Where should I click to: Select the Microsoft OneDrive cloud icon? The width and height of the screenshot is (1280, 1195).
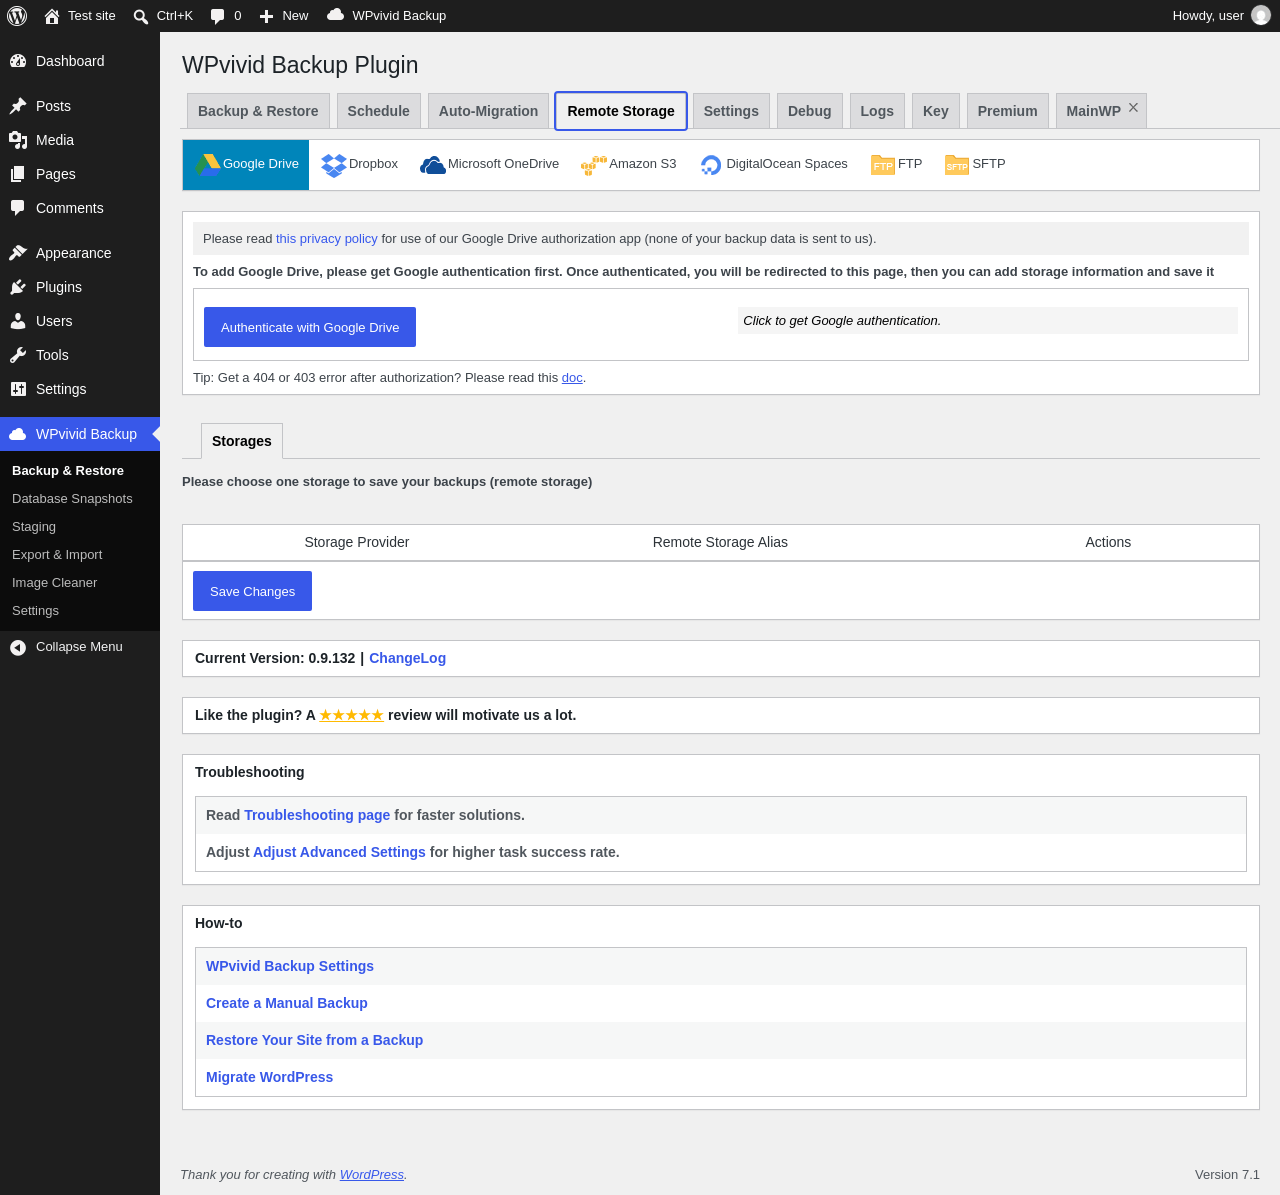click(433, 165)
